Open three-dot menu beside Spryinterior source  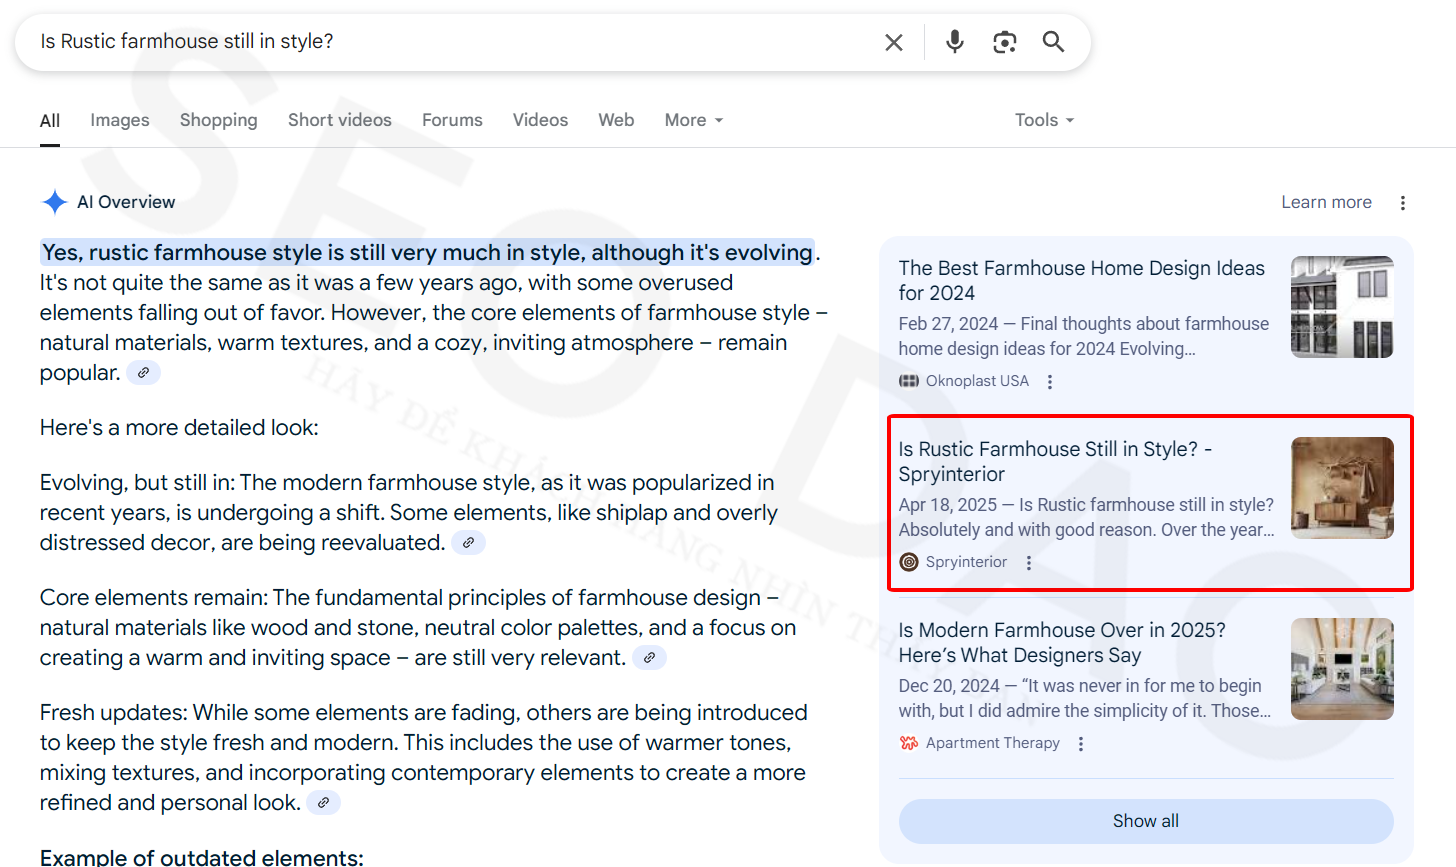(x=1028, y=563)
